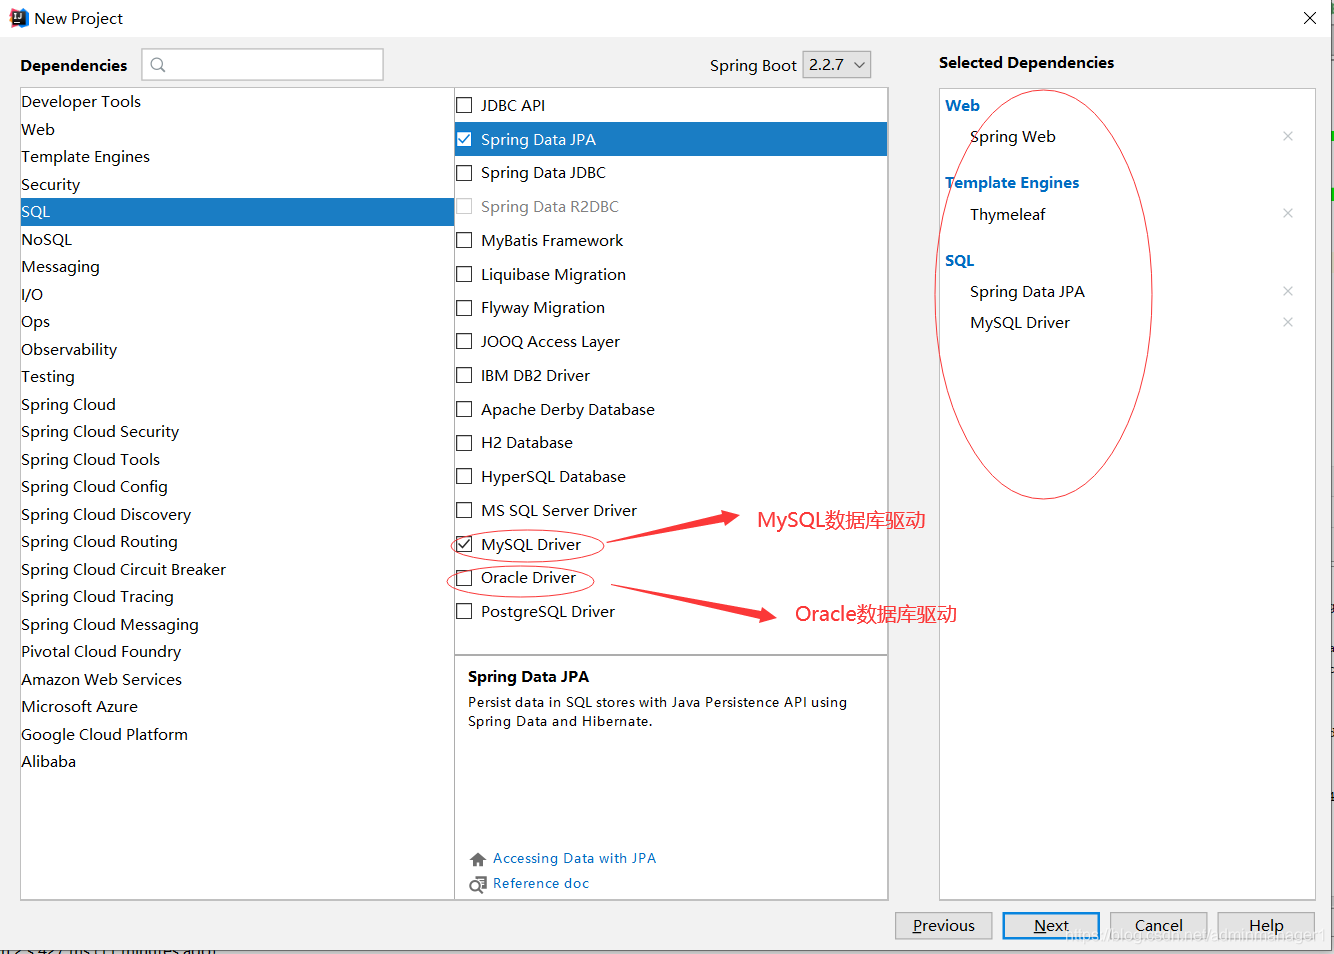Screen dimensions: 1334x954
Task: Remove MySQL Driver from selected dependencies
Action: 1288,322
